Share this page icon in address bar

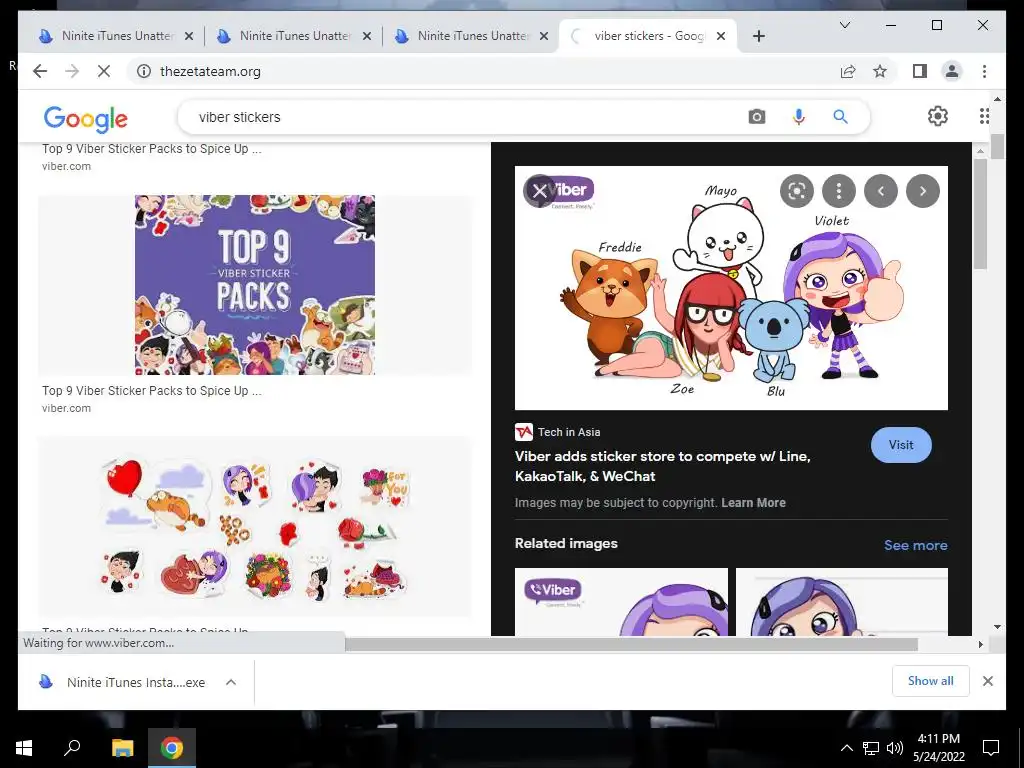[x=848, y=71]
